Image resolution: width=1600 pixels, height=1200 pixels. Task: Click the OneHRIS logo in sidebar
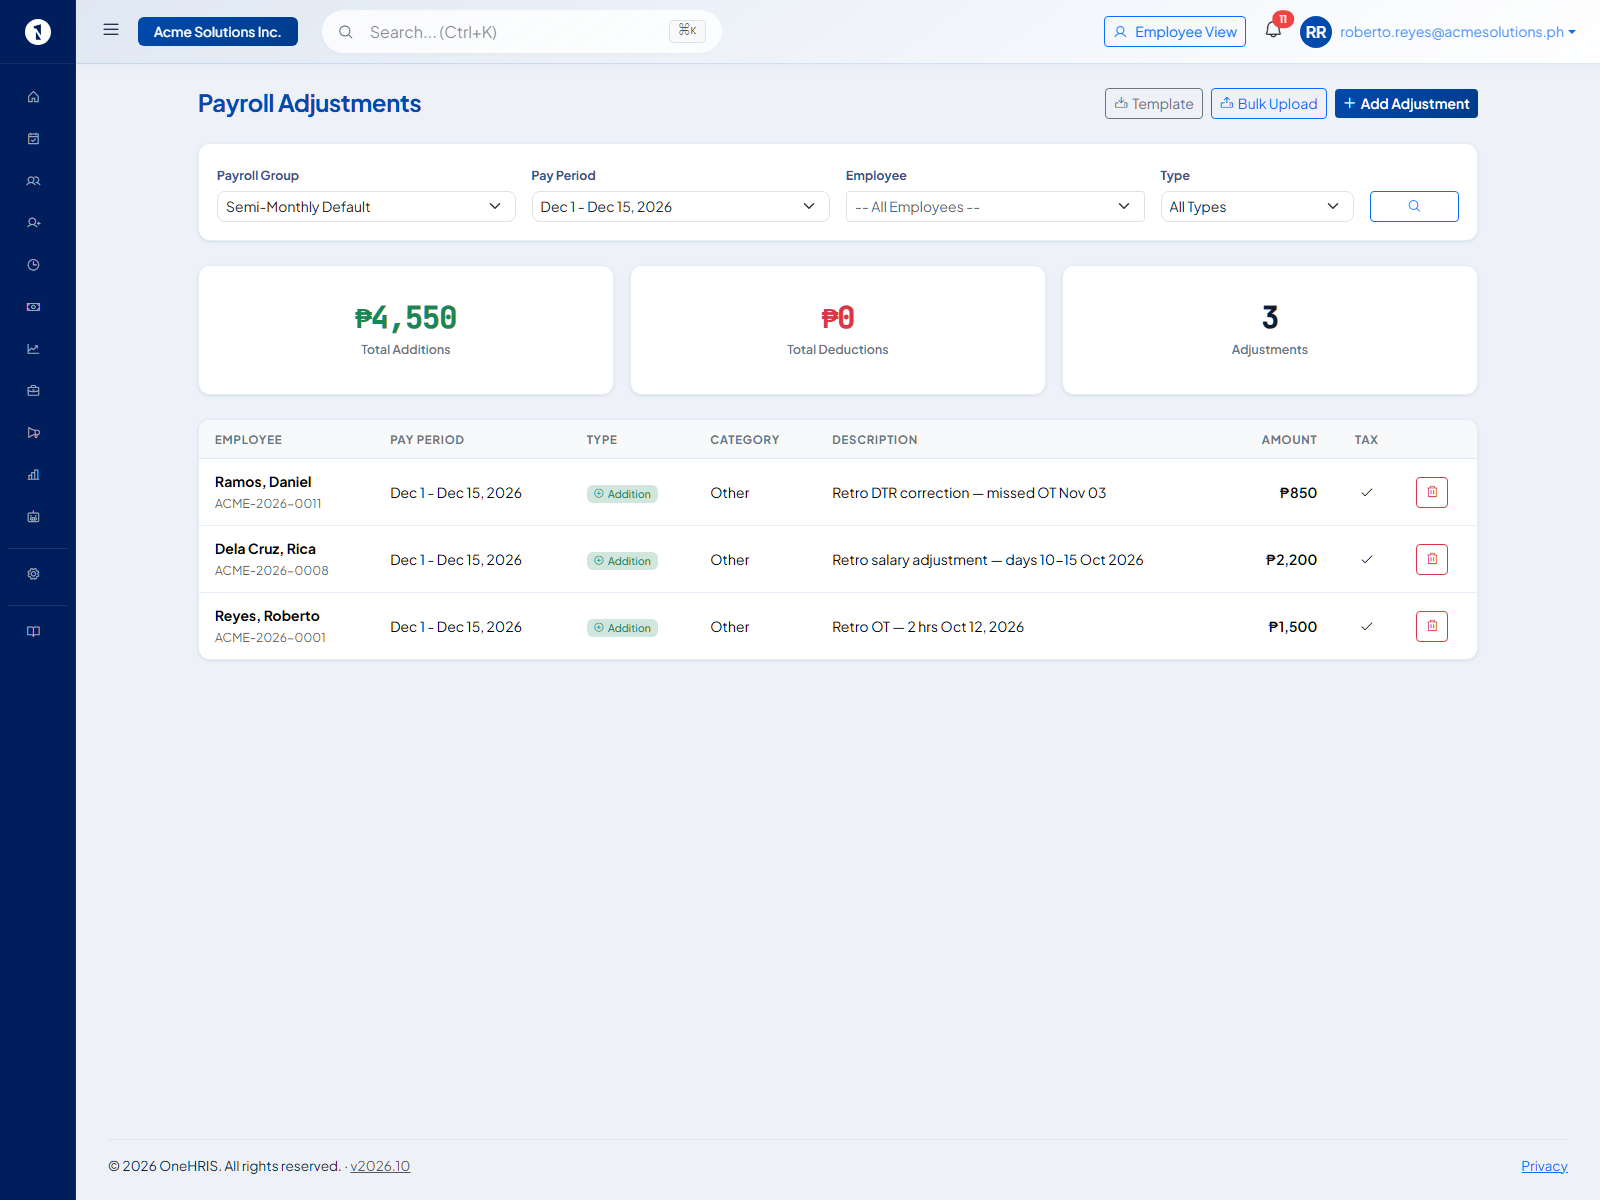37,32
